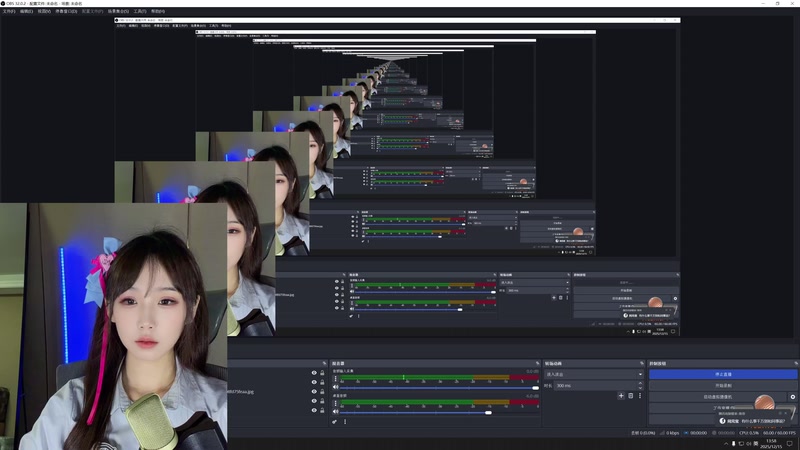Open network icon in the system tray
Viewport: 800px width, 450px height.
pyautogui.click(x=741, y=443)
